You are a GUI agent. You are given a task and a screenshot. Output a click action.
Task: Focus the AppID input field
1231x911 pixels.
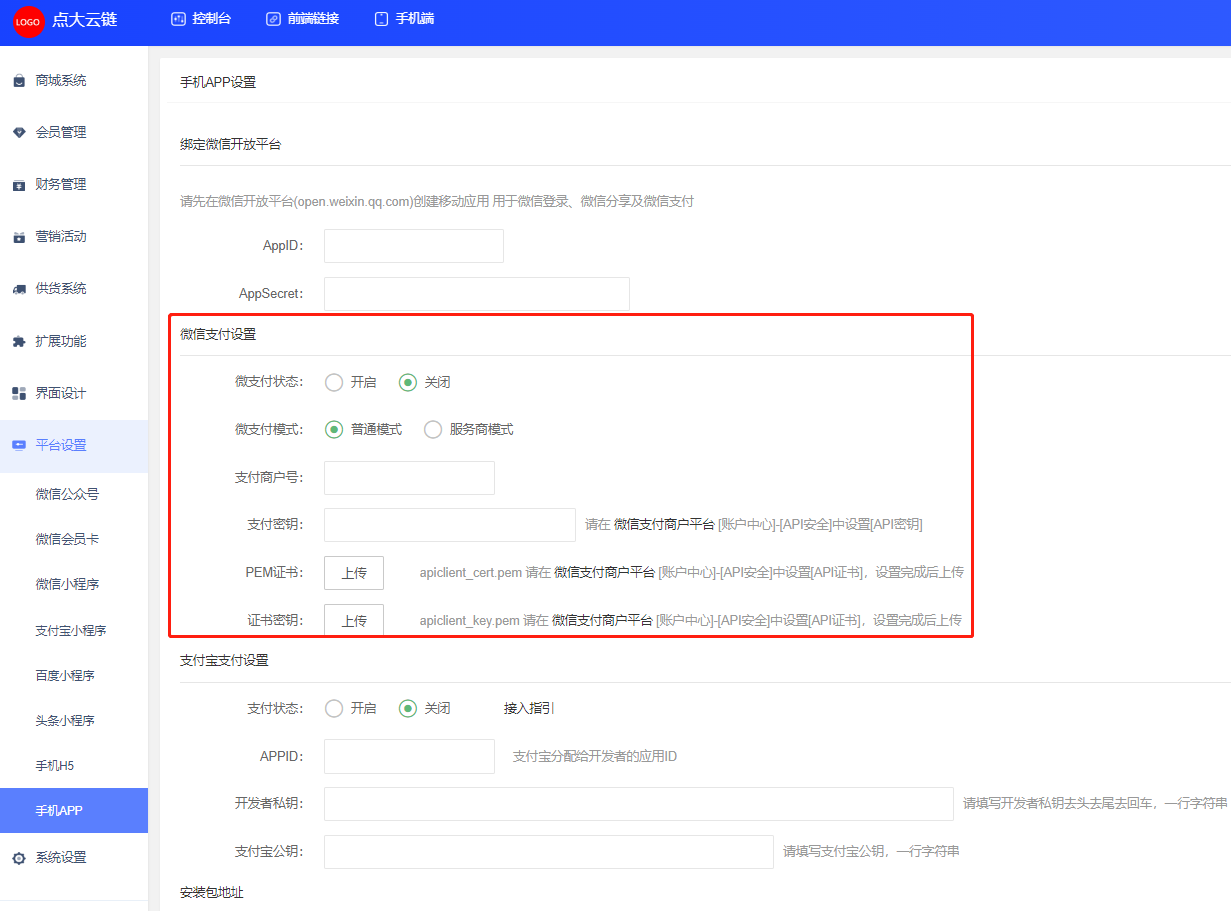pos(414,246)
